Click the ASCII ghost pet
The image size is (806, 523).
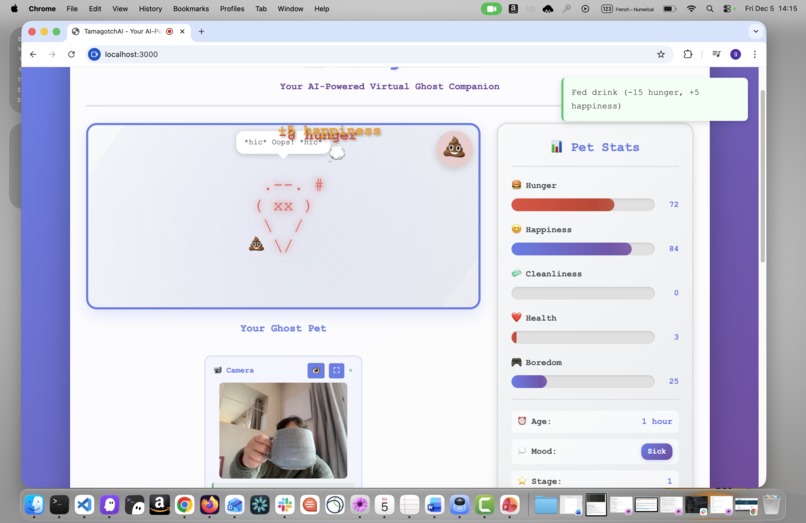tap(284, 216)
